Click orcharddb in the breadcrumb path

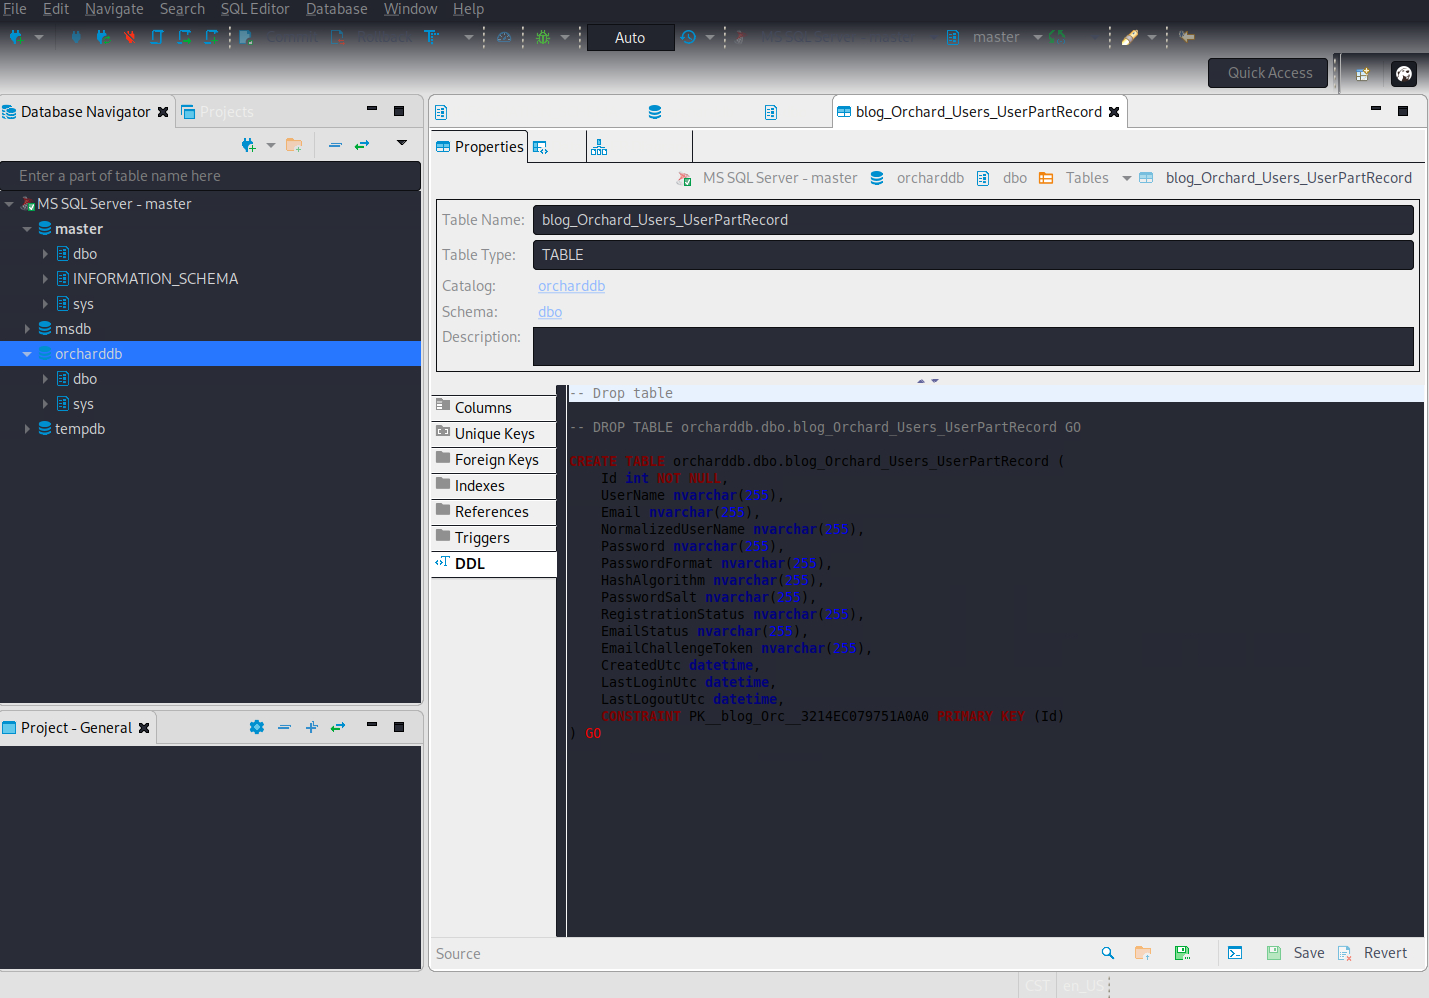pos(930,178)
